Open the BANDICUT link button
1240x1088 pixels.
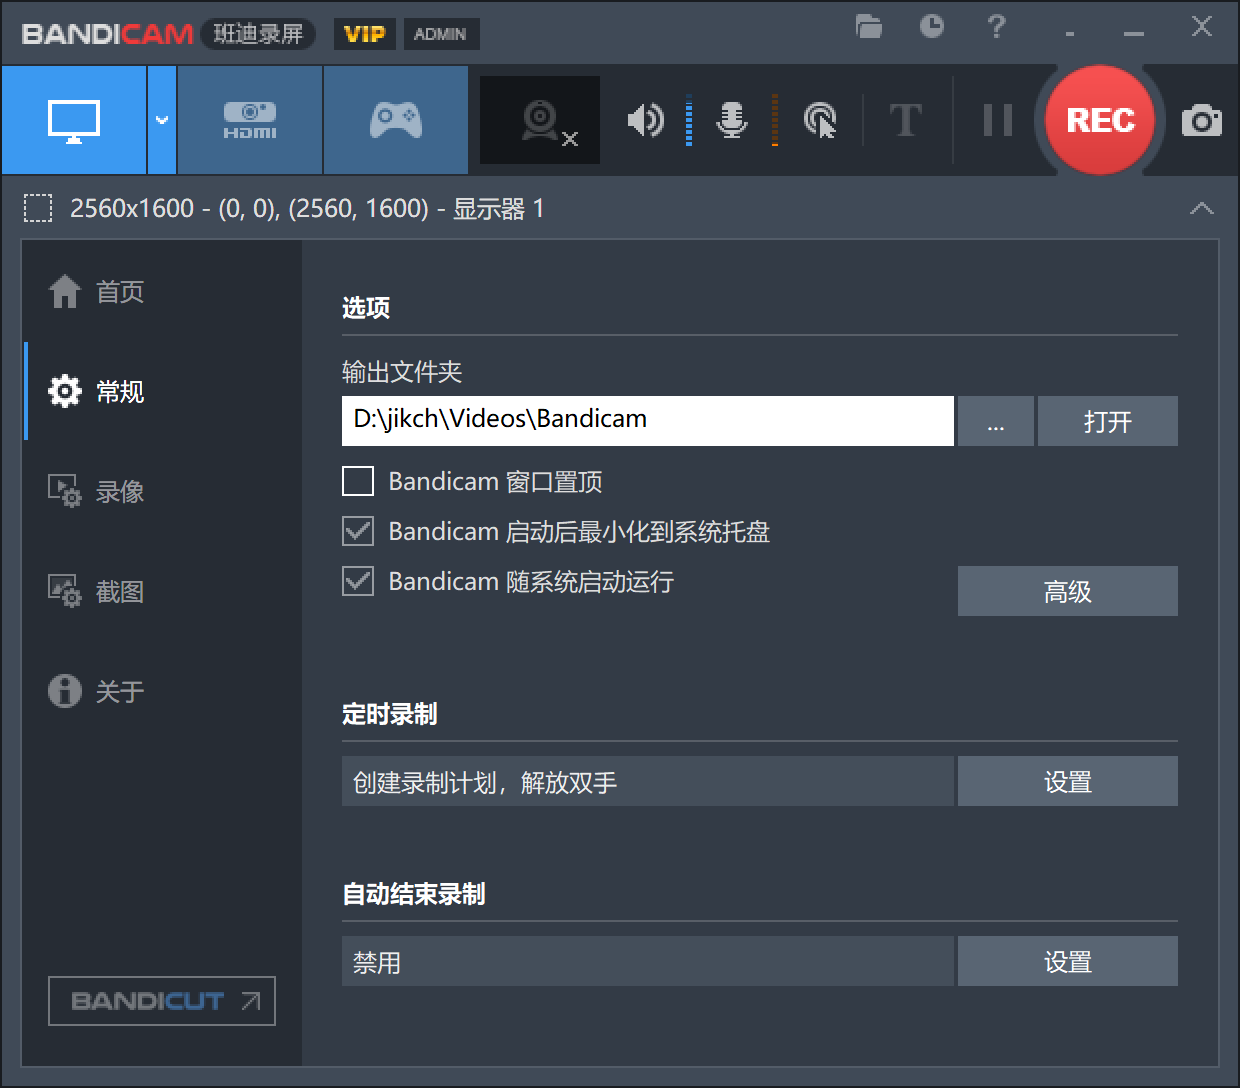(162, 1001)
